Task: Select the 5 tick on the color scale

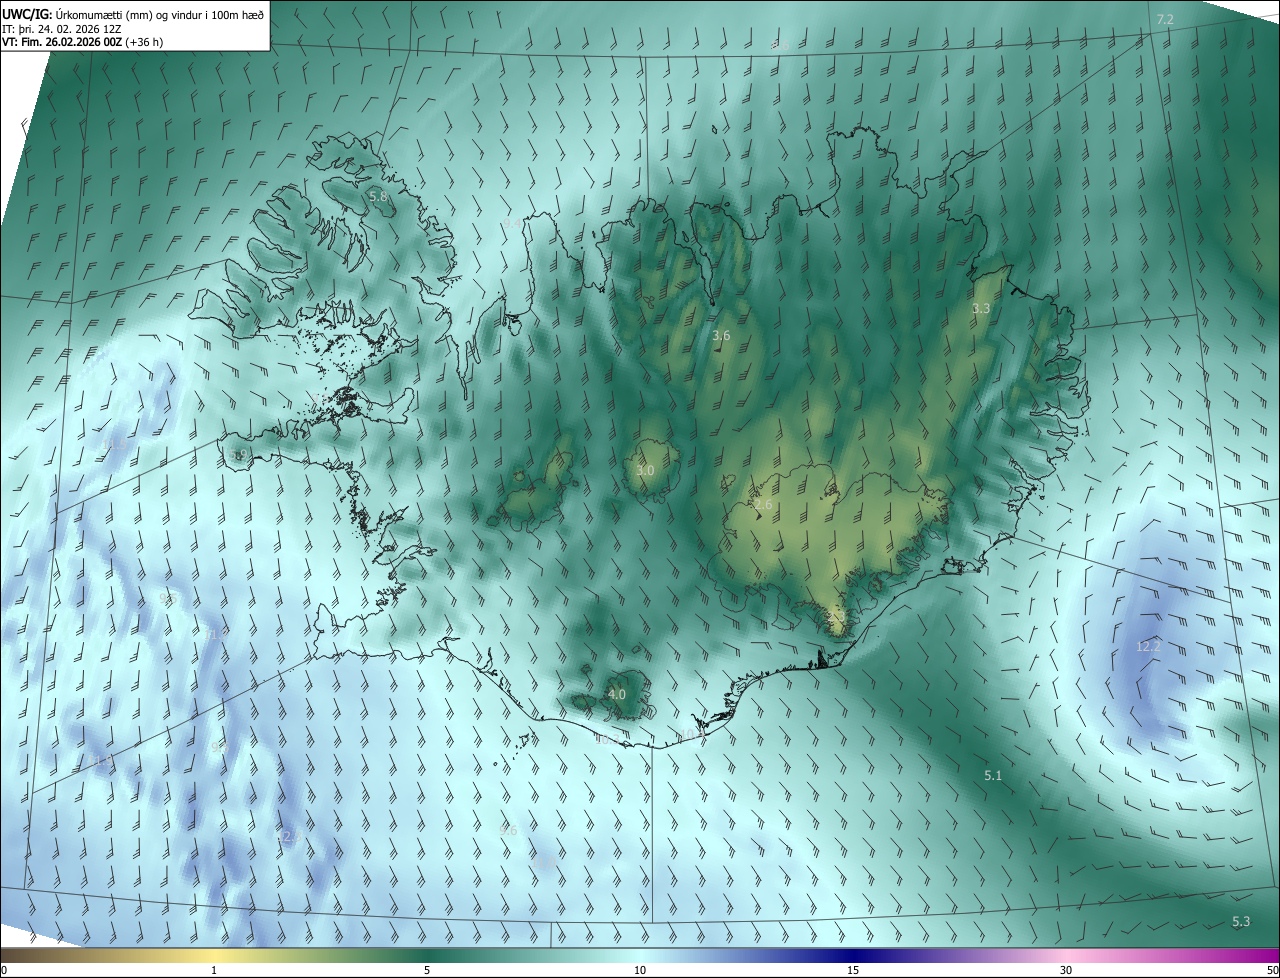Action: [427, 970]
